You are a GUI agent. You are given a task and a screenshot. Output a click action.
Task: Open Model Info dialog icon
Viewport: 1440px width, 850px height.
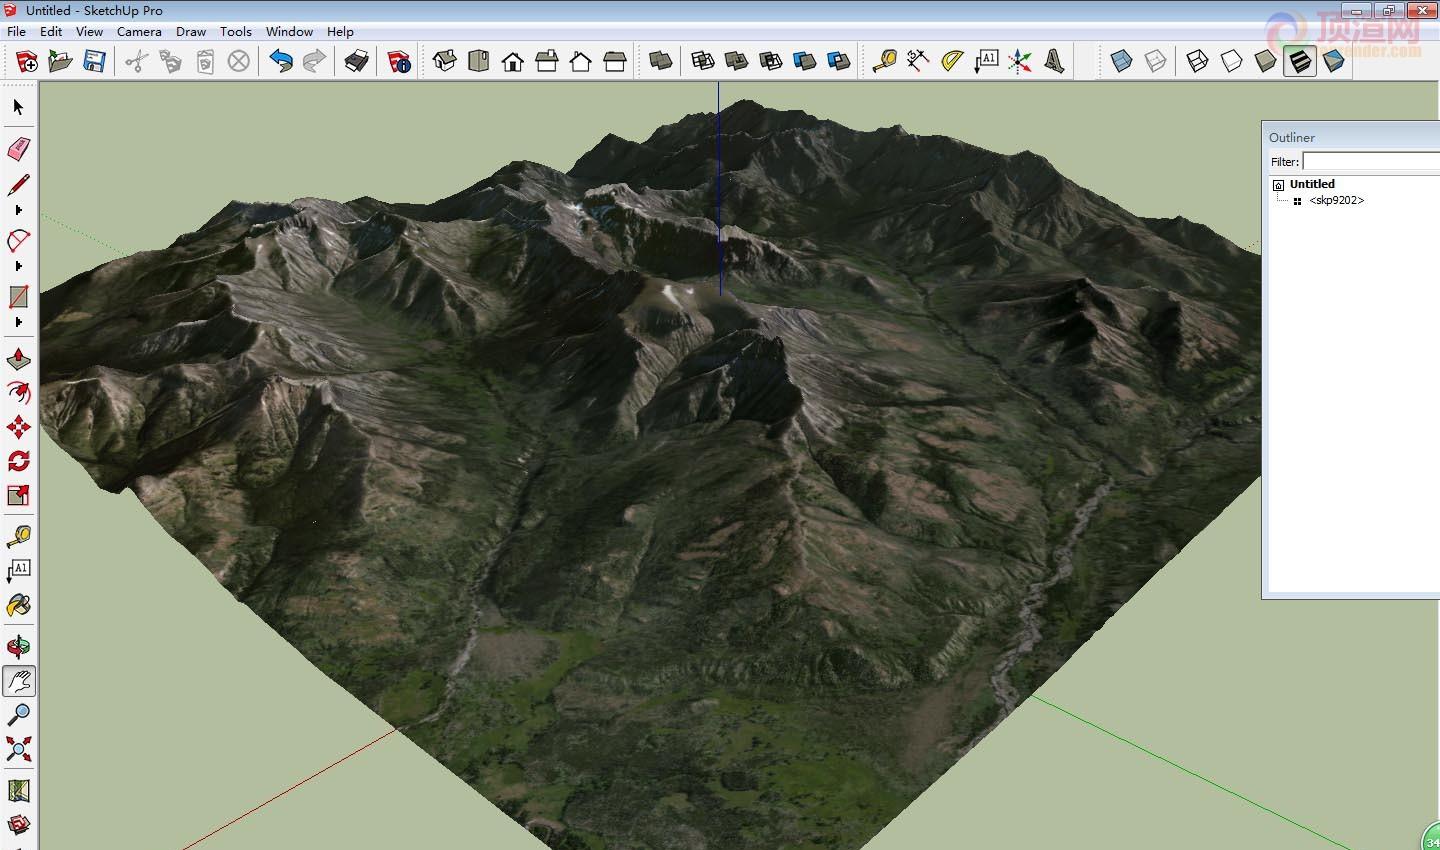click(399, 62)
